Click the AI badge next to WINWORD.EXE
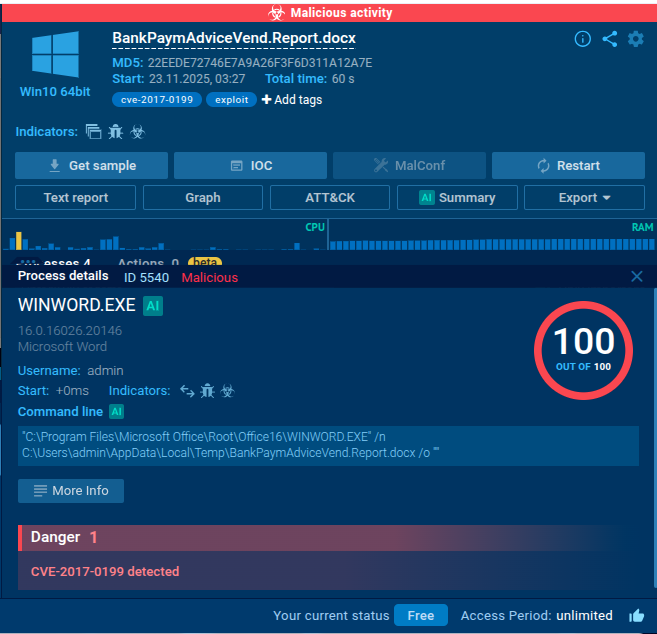 point(153,305)
